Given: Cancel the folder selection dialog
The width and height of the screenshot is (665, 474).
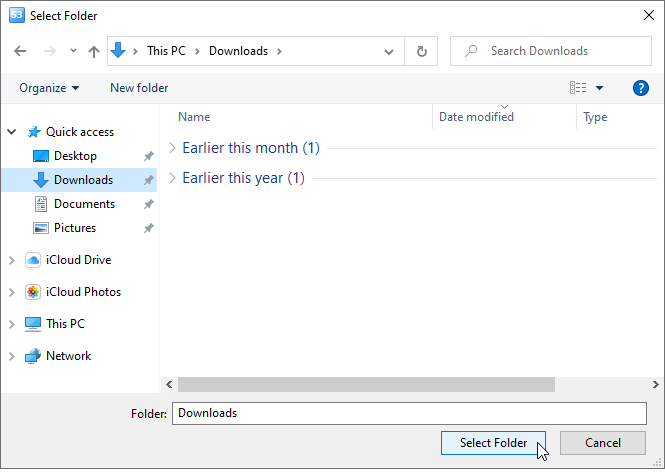Looking at the screenshot, I should click(603, 443).
